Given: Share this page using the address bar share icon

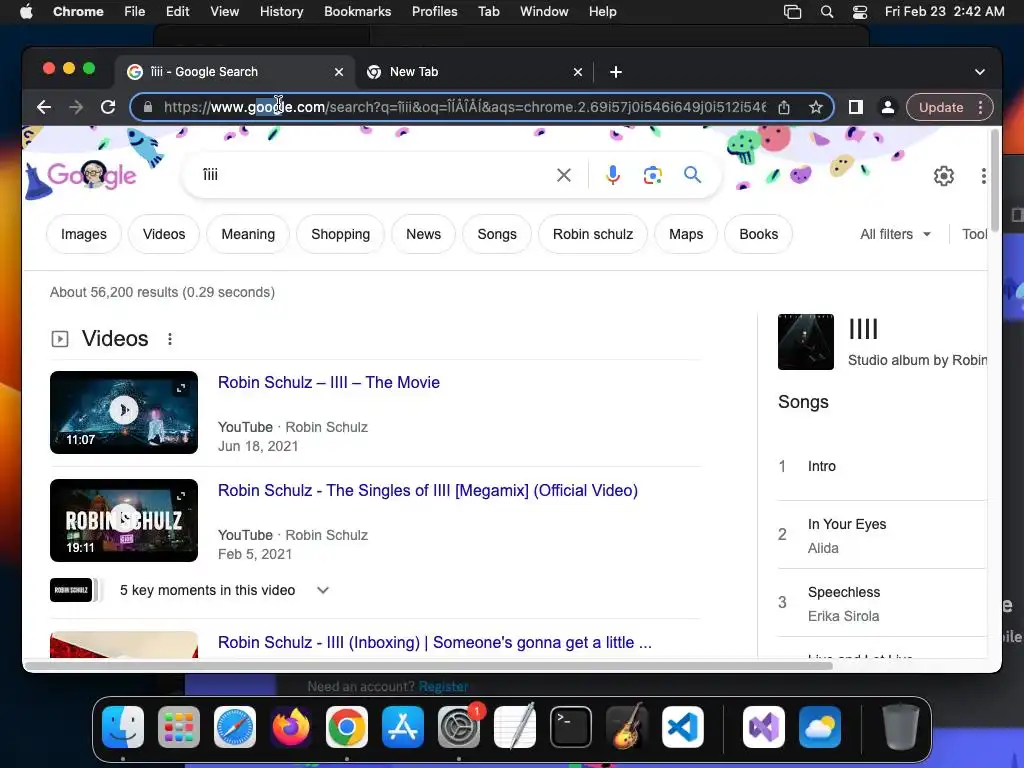Looking at the screenshot, I should pyautogui.click(x=784, y=107).
